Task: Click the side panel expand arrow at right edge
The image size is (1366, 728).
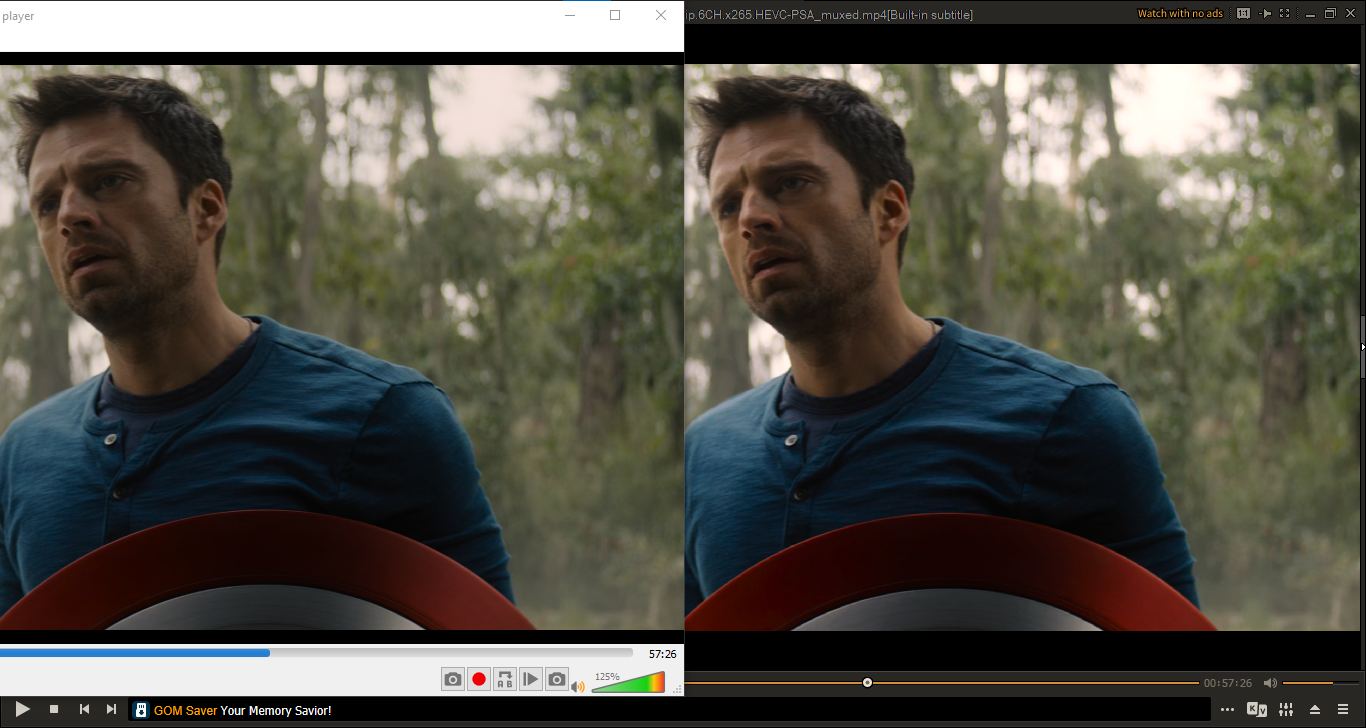Action: pyautogui.click(x=1362, y=347)
